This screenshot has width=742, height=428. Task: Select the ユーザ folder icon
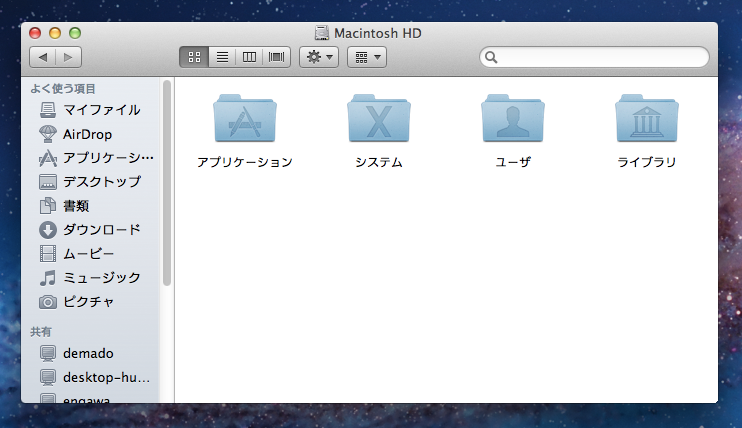click(513, 118)
